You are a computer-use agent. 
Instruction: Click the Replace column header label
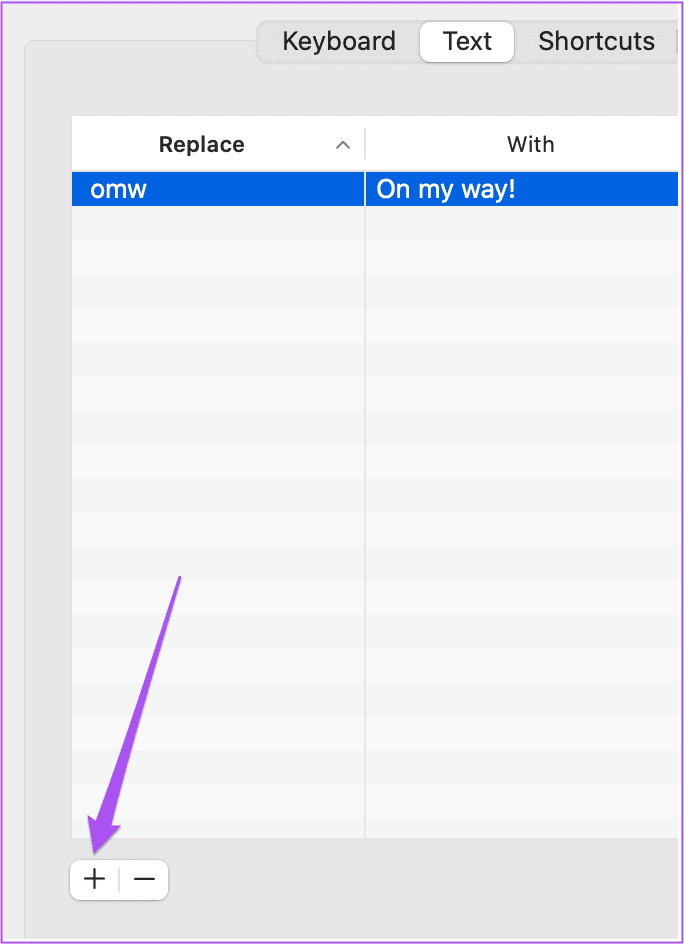pyautogui.click(x=201, y=145)
